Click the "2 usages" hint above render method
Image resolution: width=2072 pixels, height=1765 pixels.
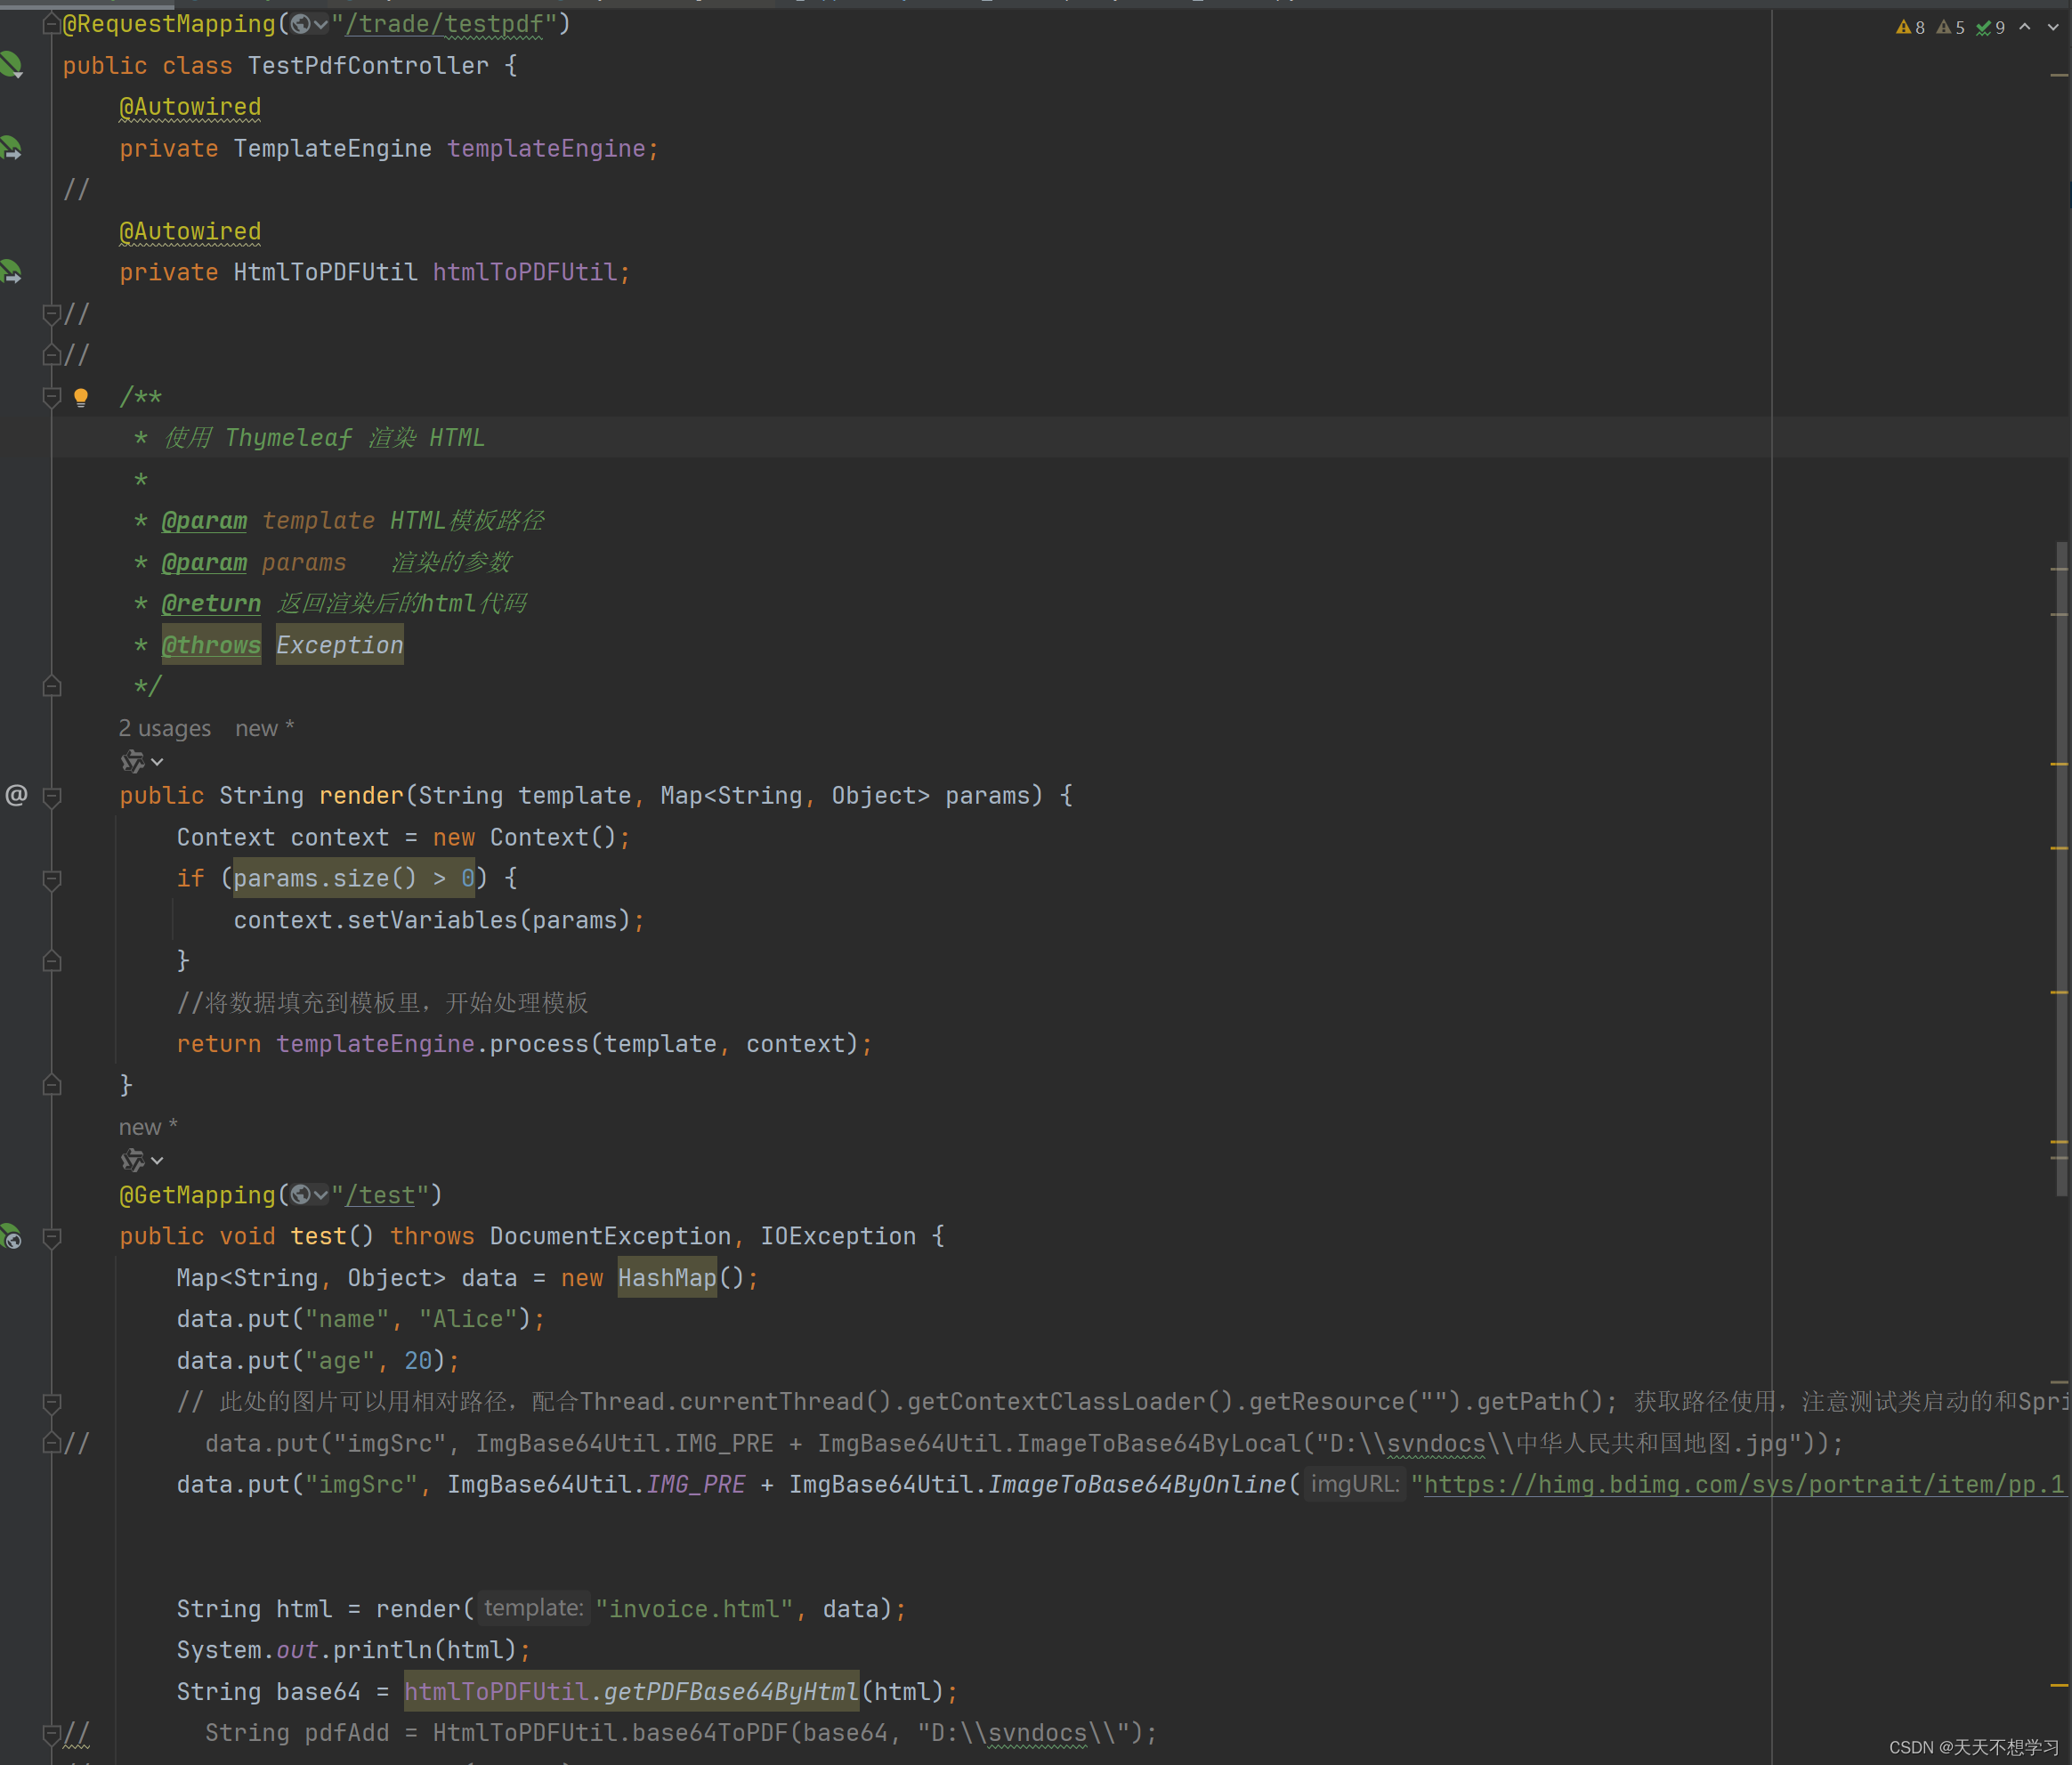(x=164, y=728)
